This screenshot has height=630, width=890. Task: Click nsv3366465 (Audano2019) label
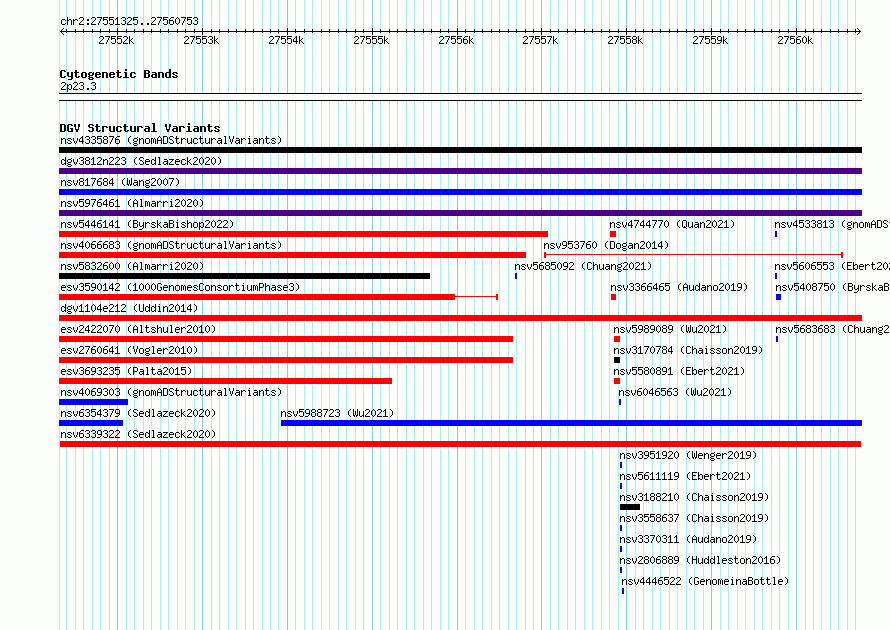coord(679,287)
